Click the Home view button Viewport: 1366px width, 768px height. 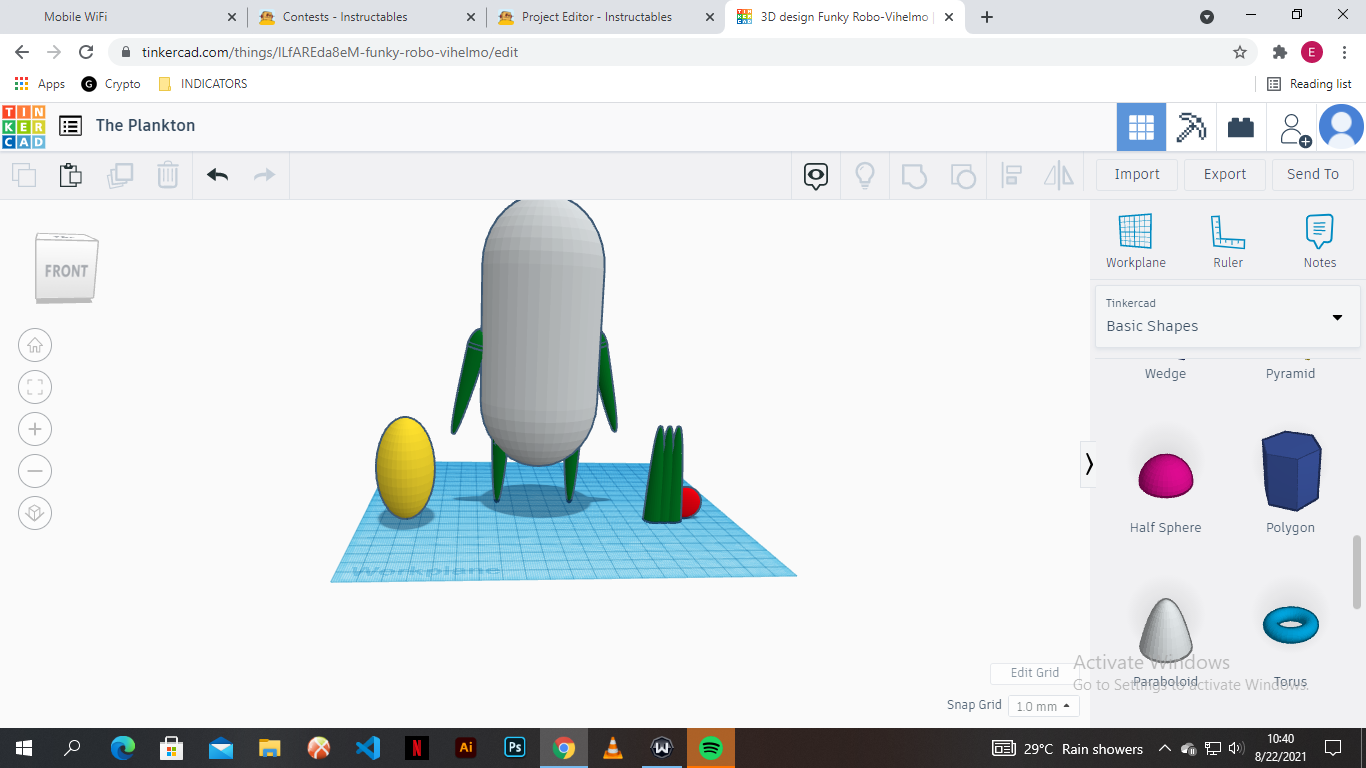[35, 346]
